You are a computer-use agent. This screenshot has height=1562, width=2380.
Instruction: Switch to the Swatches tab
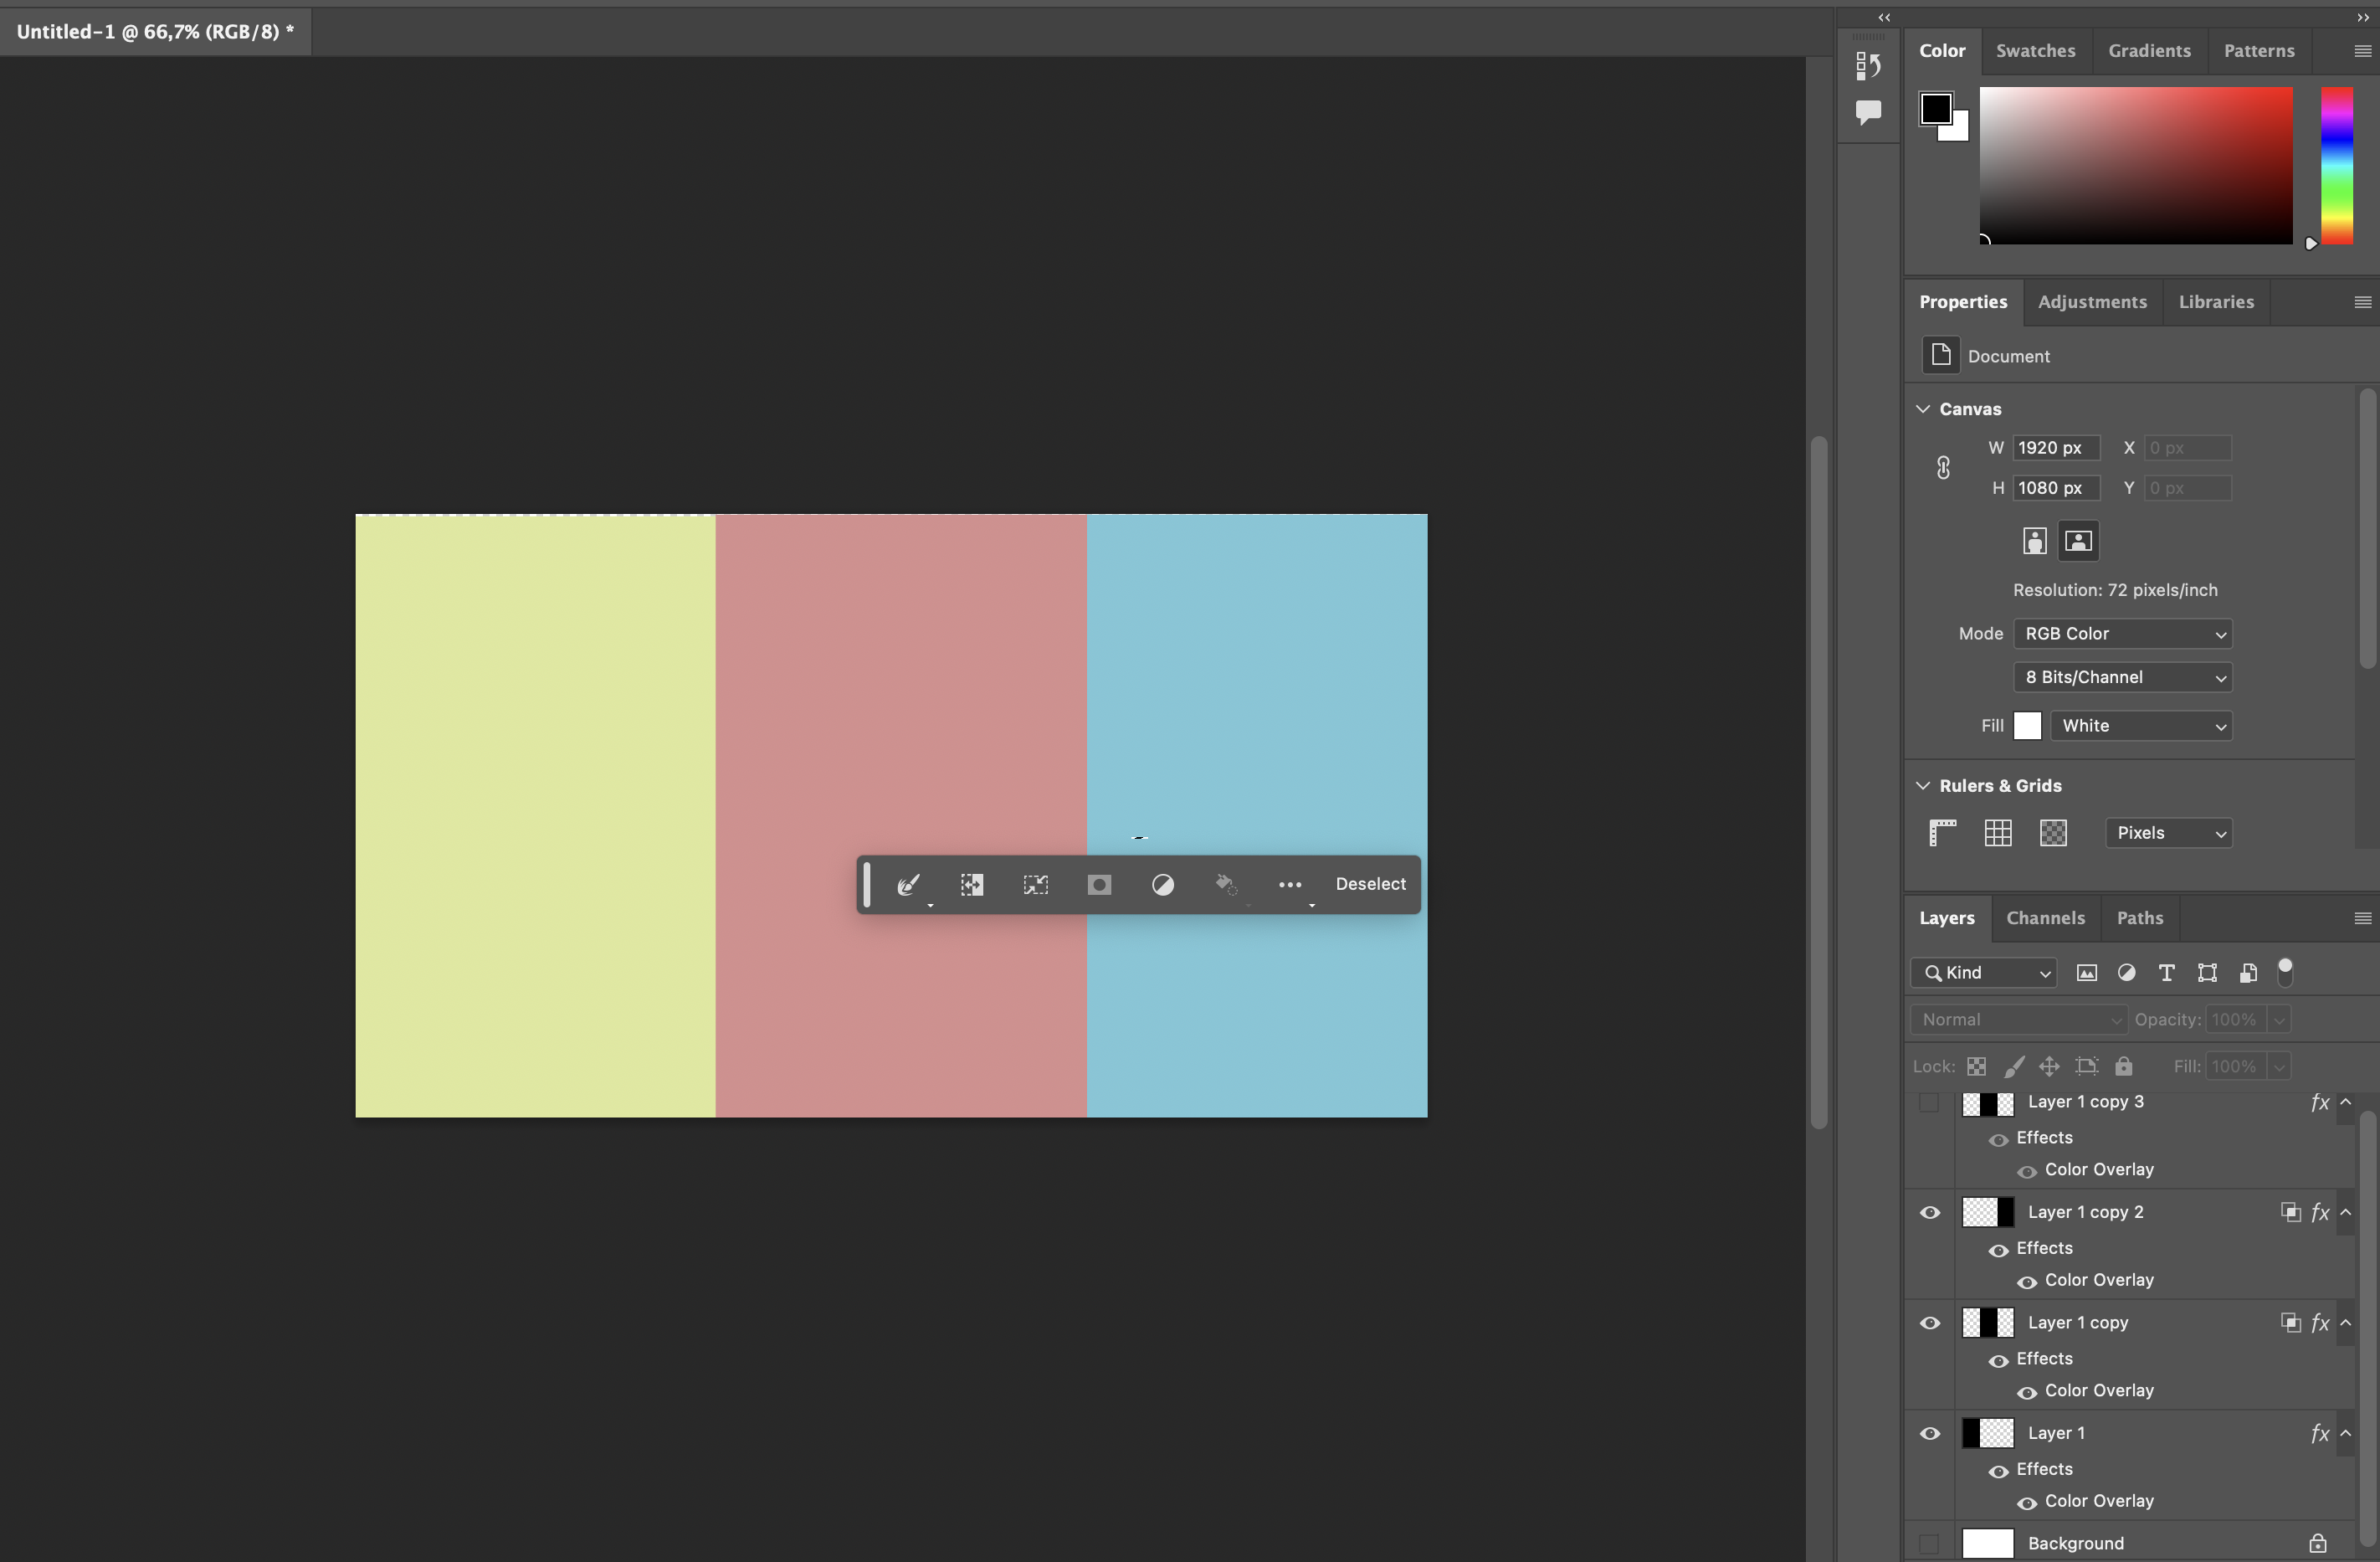tap(2035, 50)
